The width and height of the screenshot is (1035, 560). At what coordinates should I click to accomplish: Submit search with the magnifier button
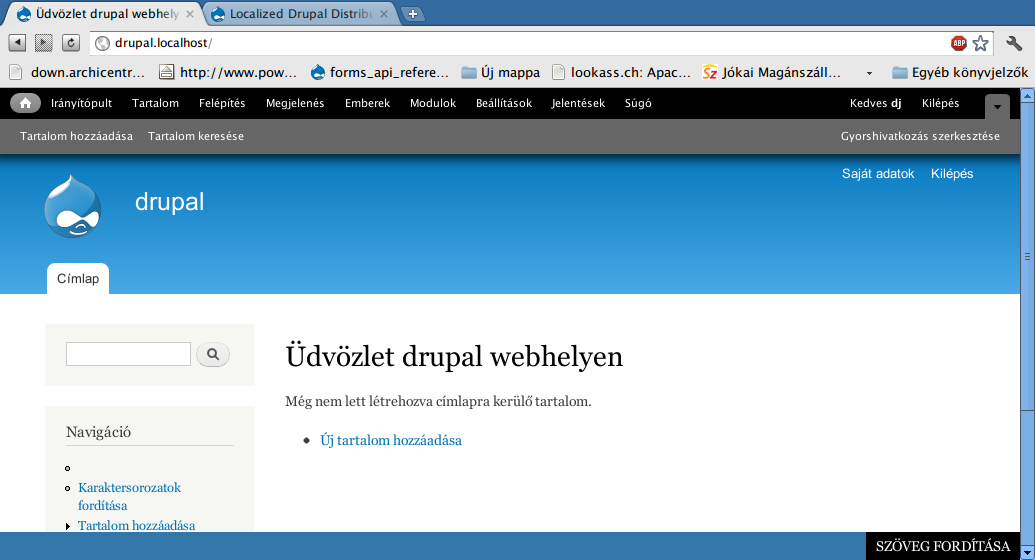coord(213,354)
